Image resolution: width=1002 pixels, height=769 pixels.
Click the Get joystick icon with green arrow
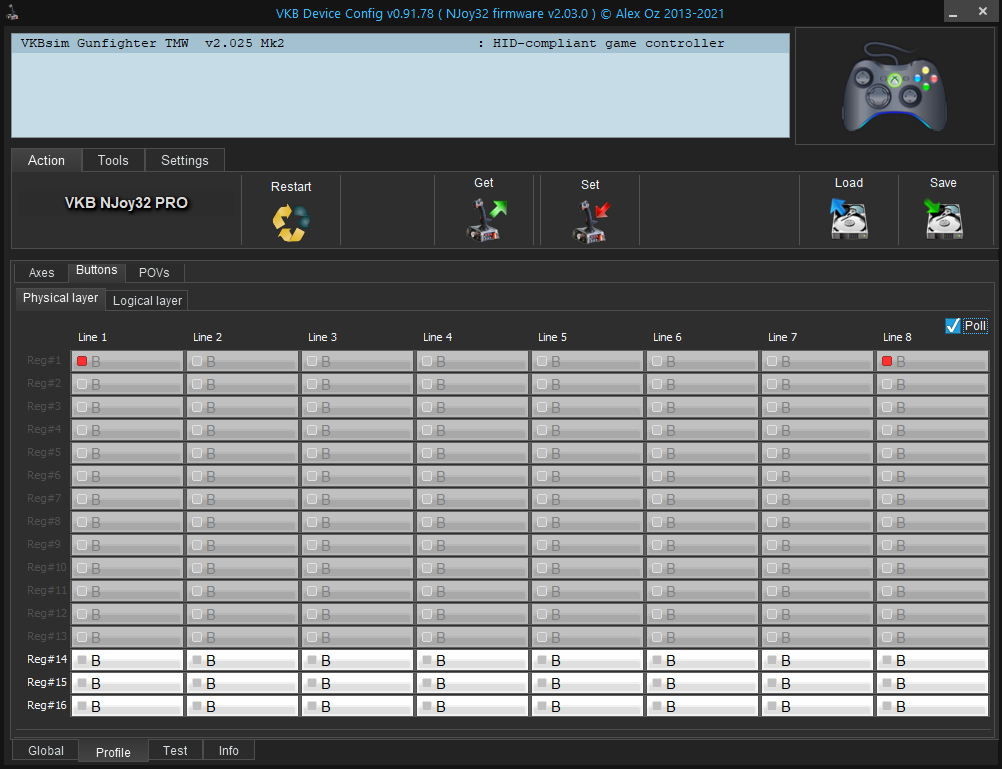485,219
